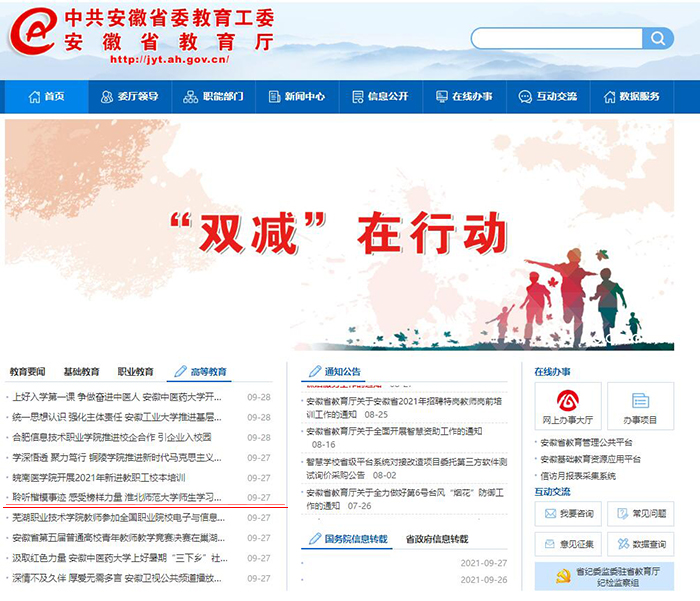Click the 意见征集 button
700x601 pixels.
point(567,544)
